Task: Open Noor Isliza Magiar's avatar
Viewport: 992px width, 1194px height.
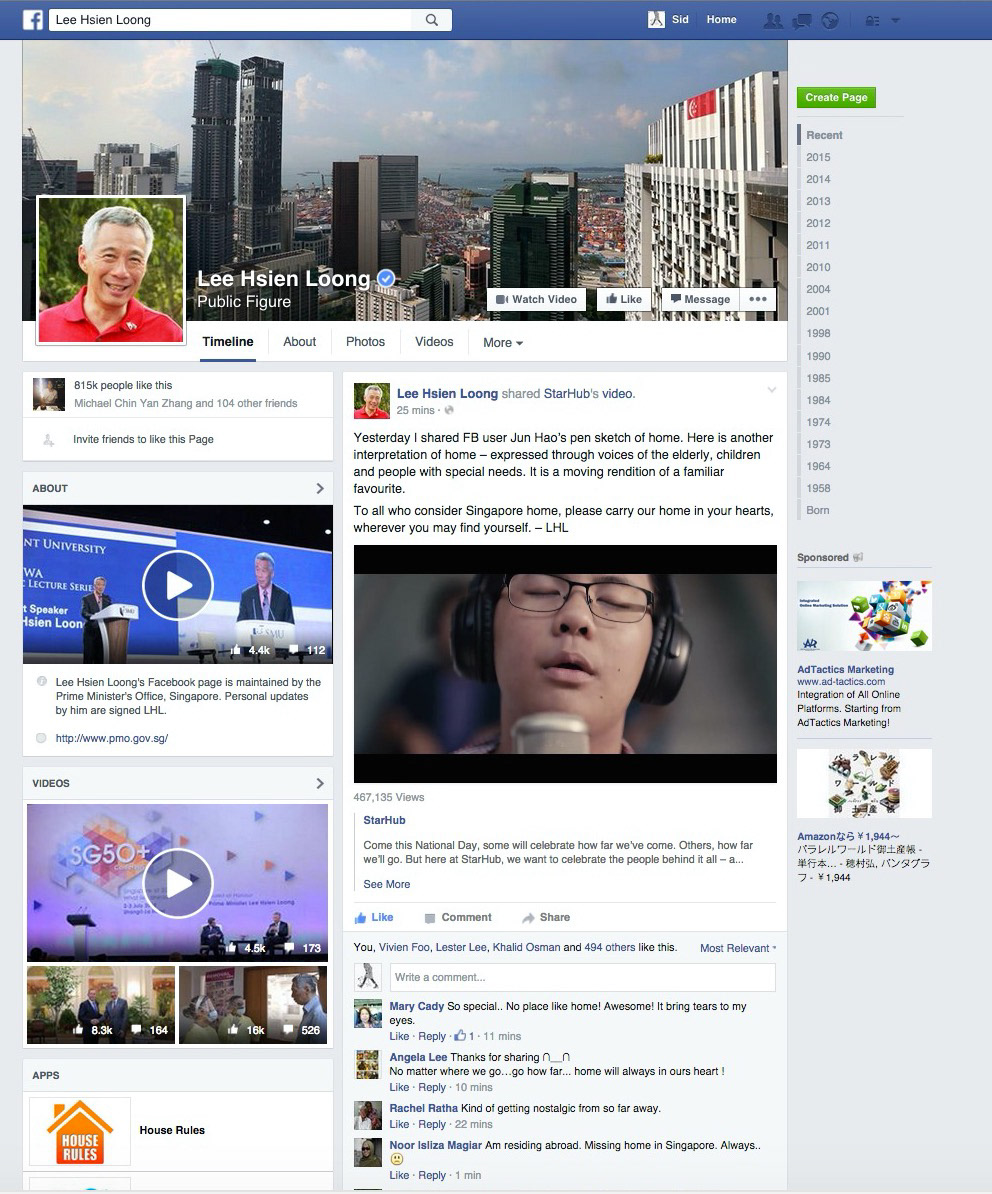Action: point(368,1153)
